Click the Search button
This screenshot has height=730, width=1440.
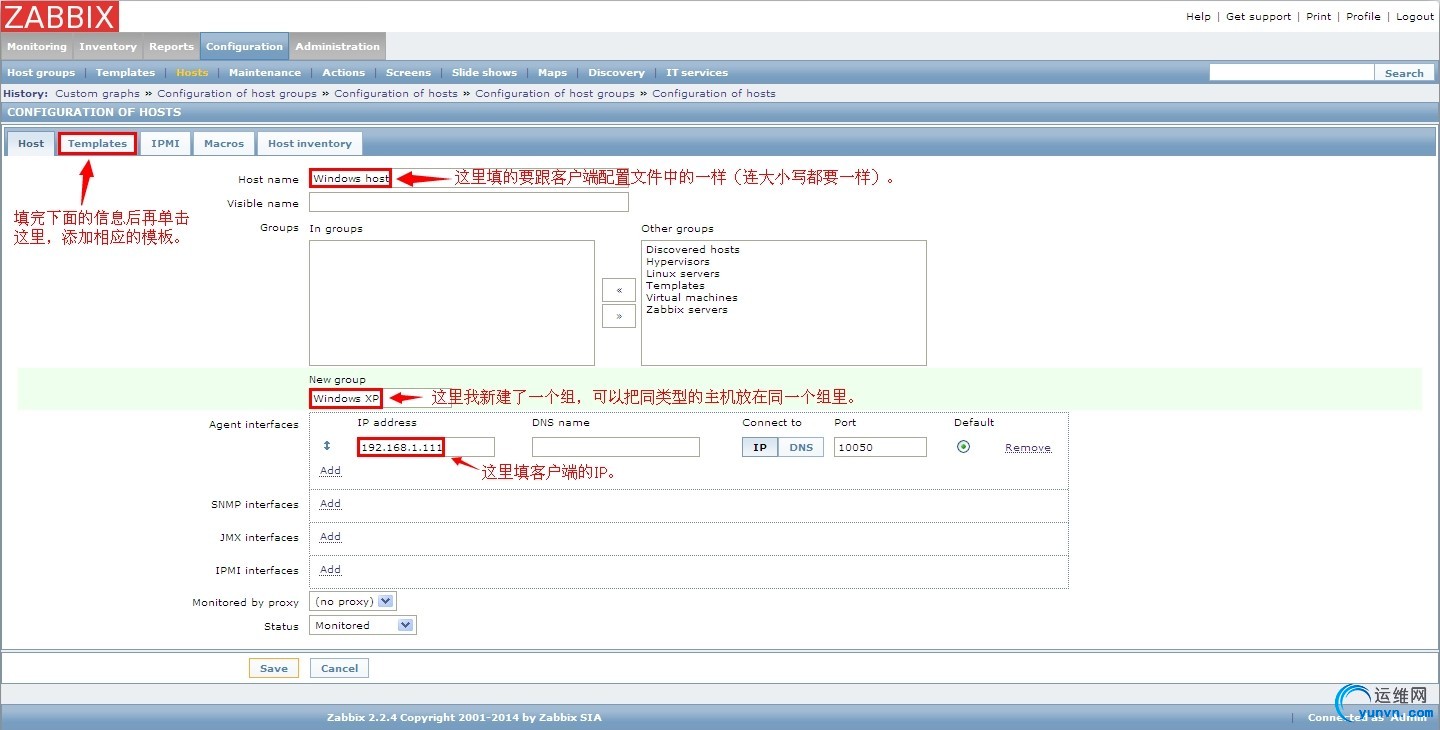[1404, 73]
